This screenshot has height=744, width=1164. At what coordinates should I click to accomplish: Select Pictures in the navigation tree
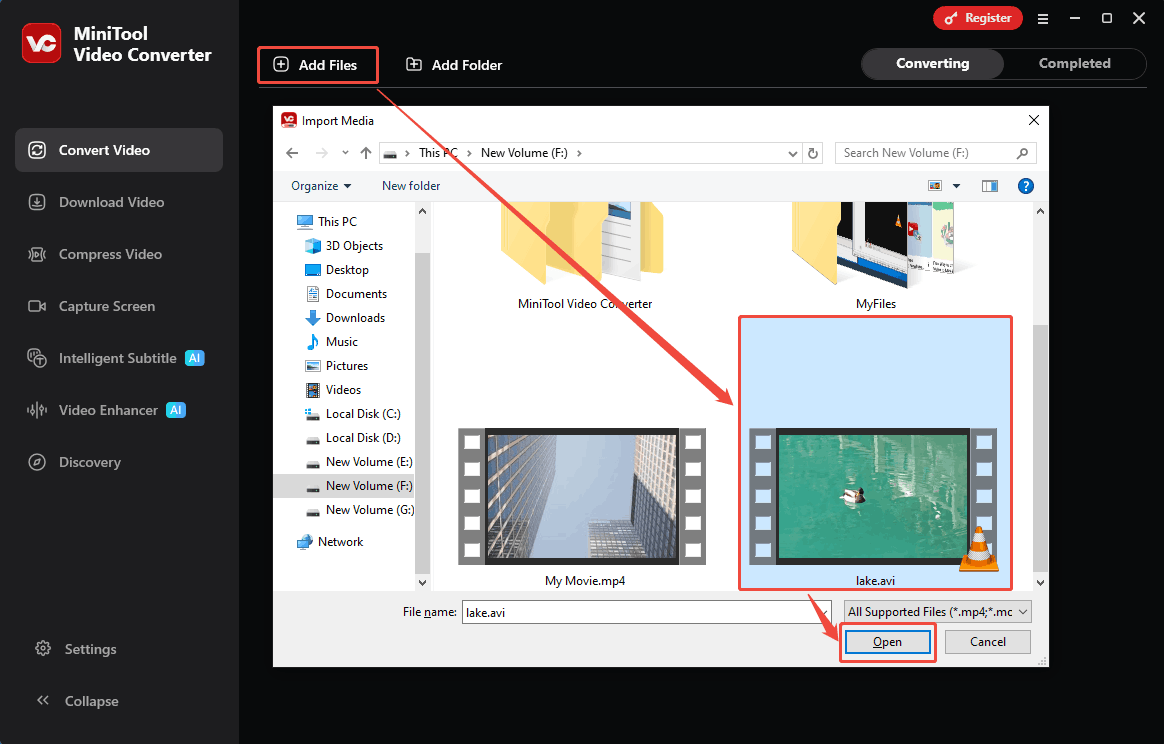pyautogui.click(x=337, y=366)
